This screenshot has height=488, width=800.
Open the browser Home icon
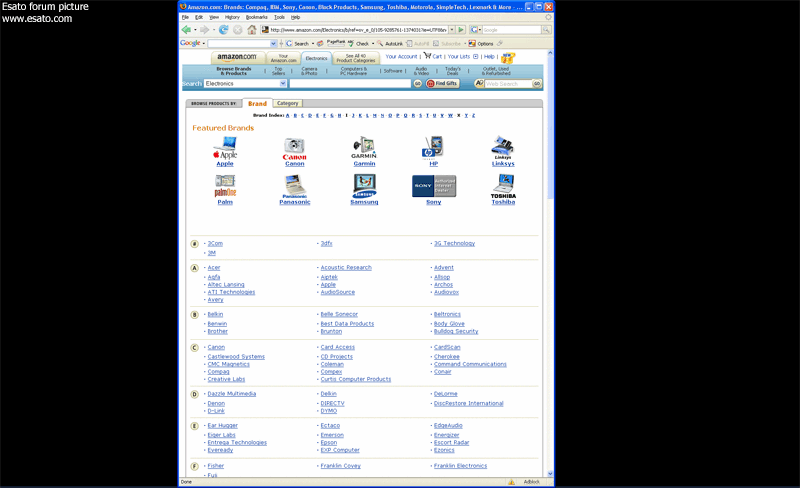(x=252, y=30)
